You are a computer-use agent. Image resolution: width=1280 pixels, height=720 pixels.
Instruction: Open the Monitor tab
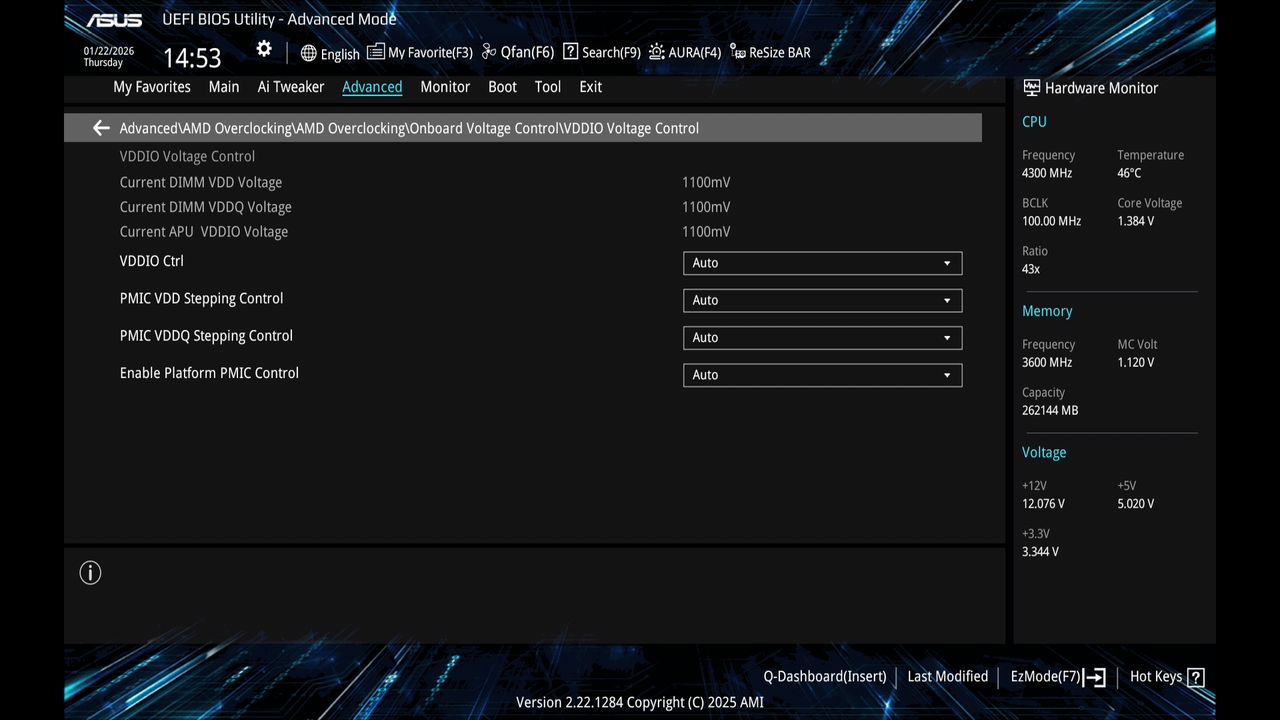click(x=444, y=87)
